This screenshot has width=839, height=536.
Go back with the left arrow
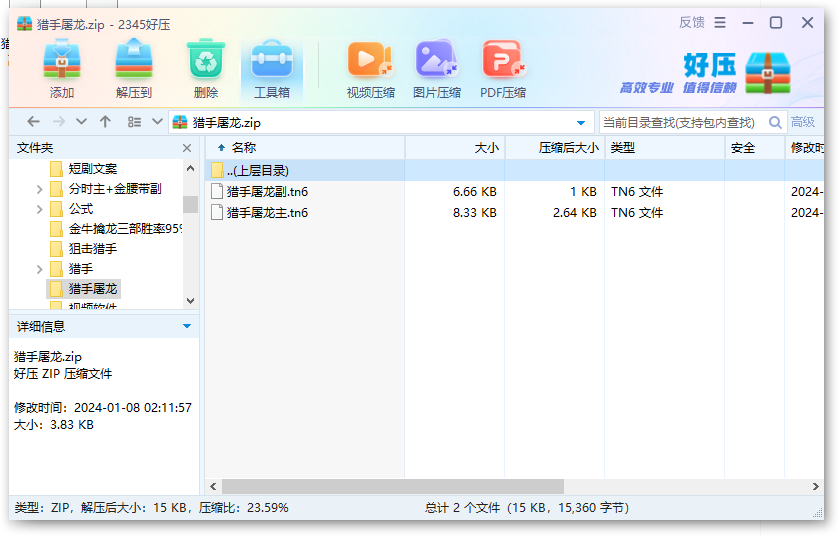[33, 122]
